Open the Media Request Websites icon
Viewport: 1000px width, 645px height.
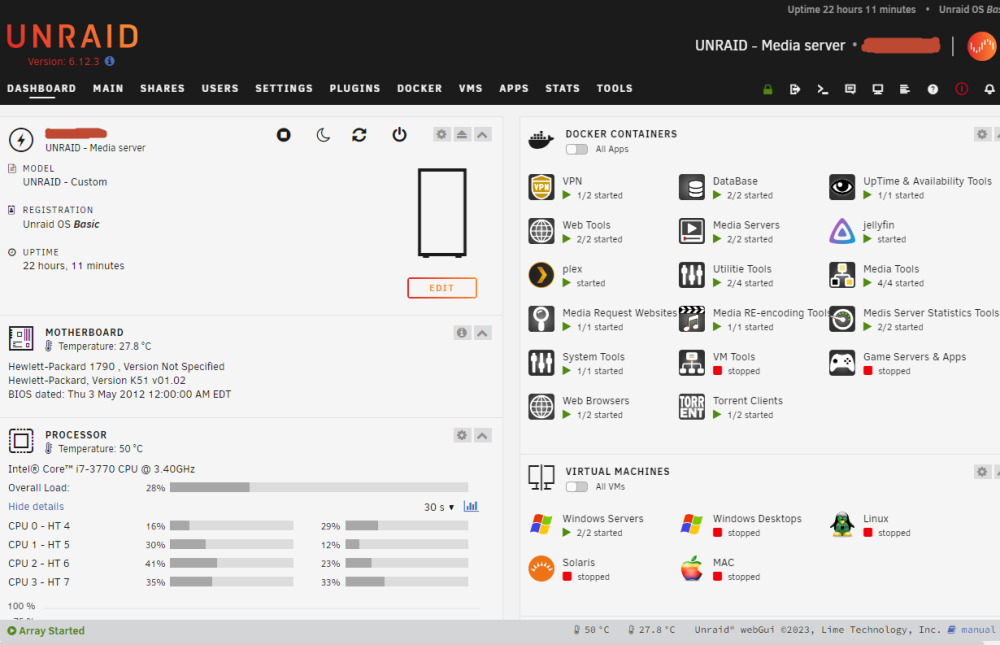click(541, 319)
